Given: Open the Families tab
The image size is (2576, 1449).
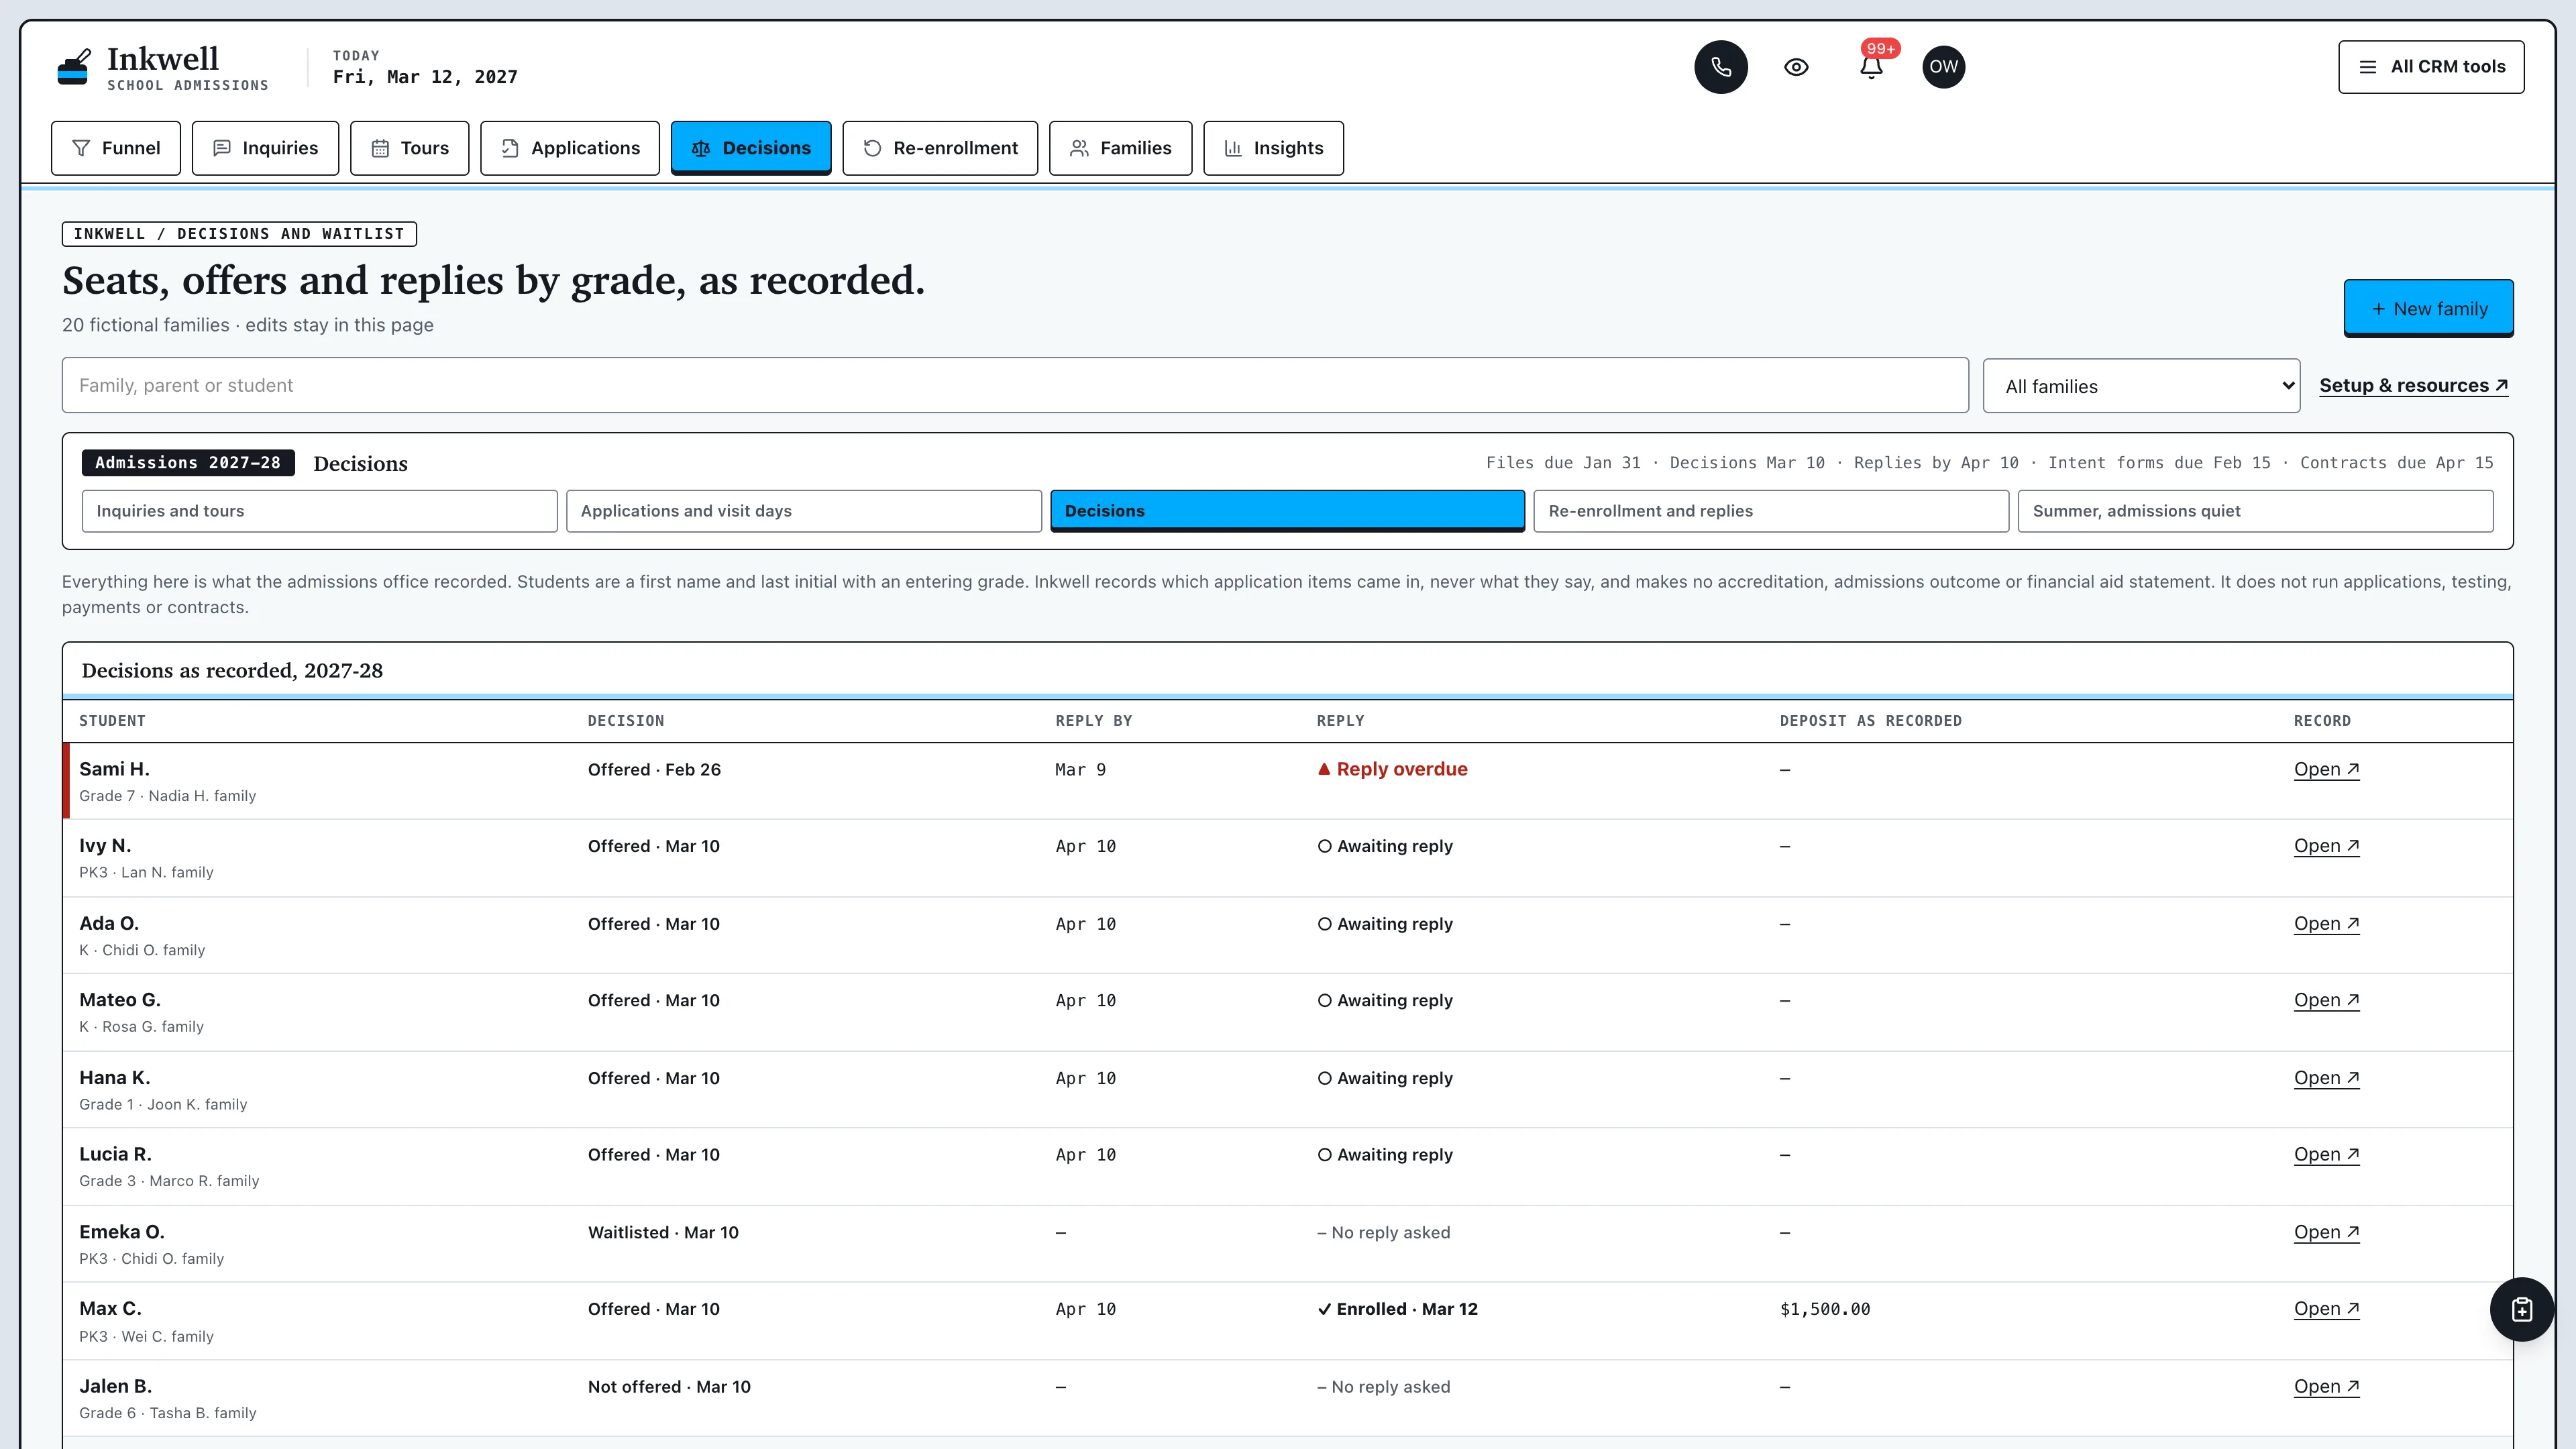Looking at the screenshot, I should pos(1120,148).
